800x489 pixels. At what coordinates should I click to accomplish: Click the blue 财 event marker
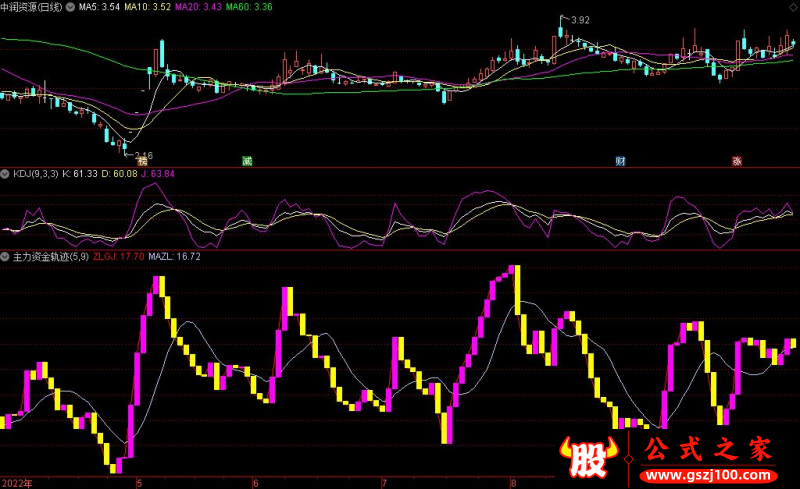pos(621,160)
